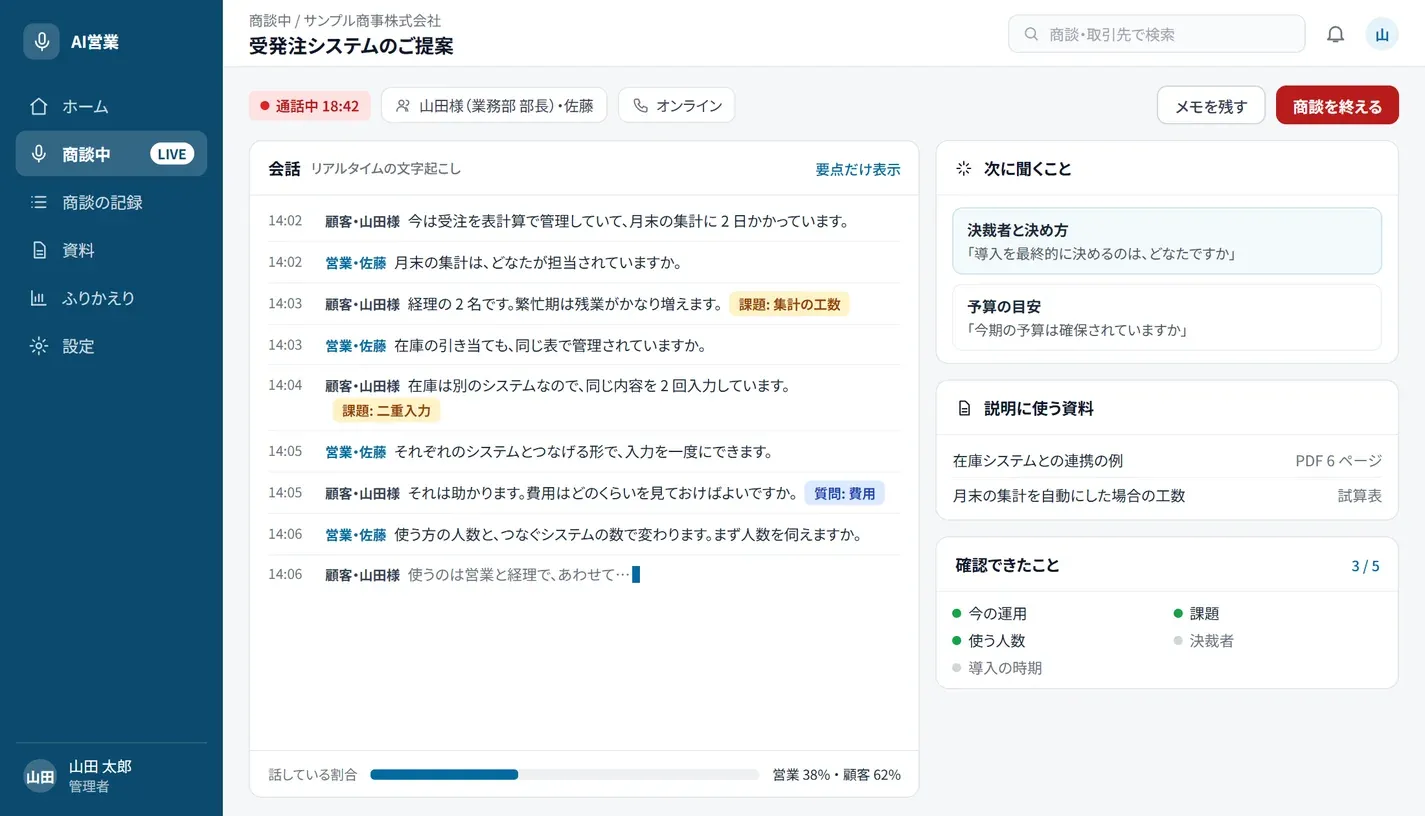
Task: Click the magnifier icon in search box
Action: tap(1031, 34)
